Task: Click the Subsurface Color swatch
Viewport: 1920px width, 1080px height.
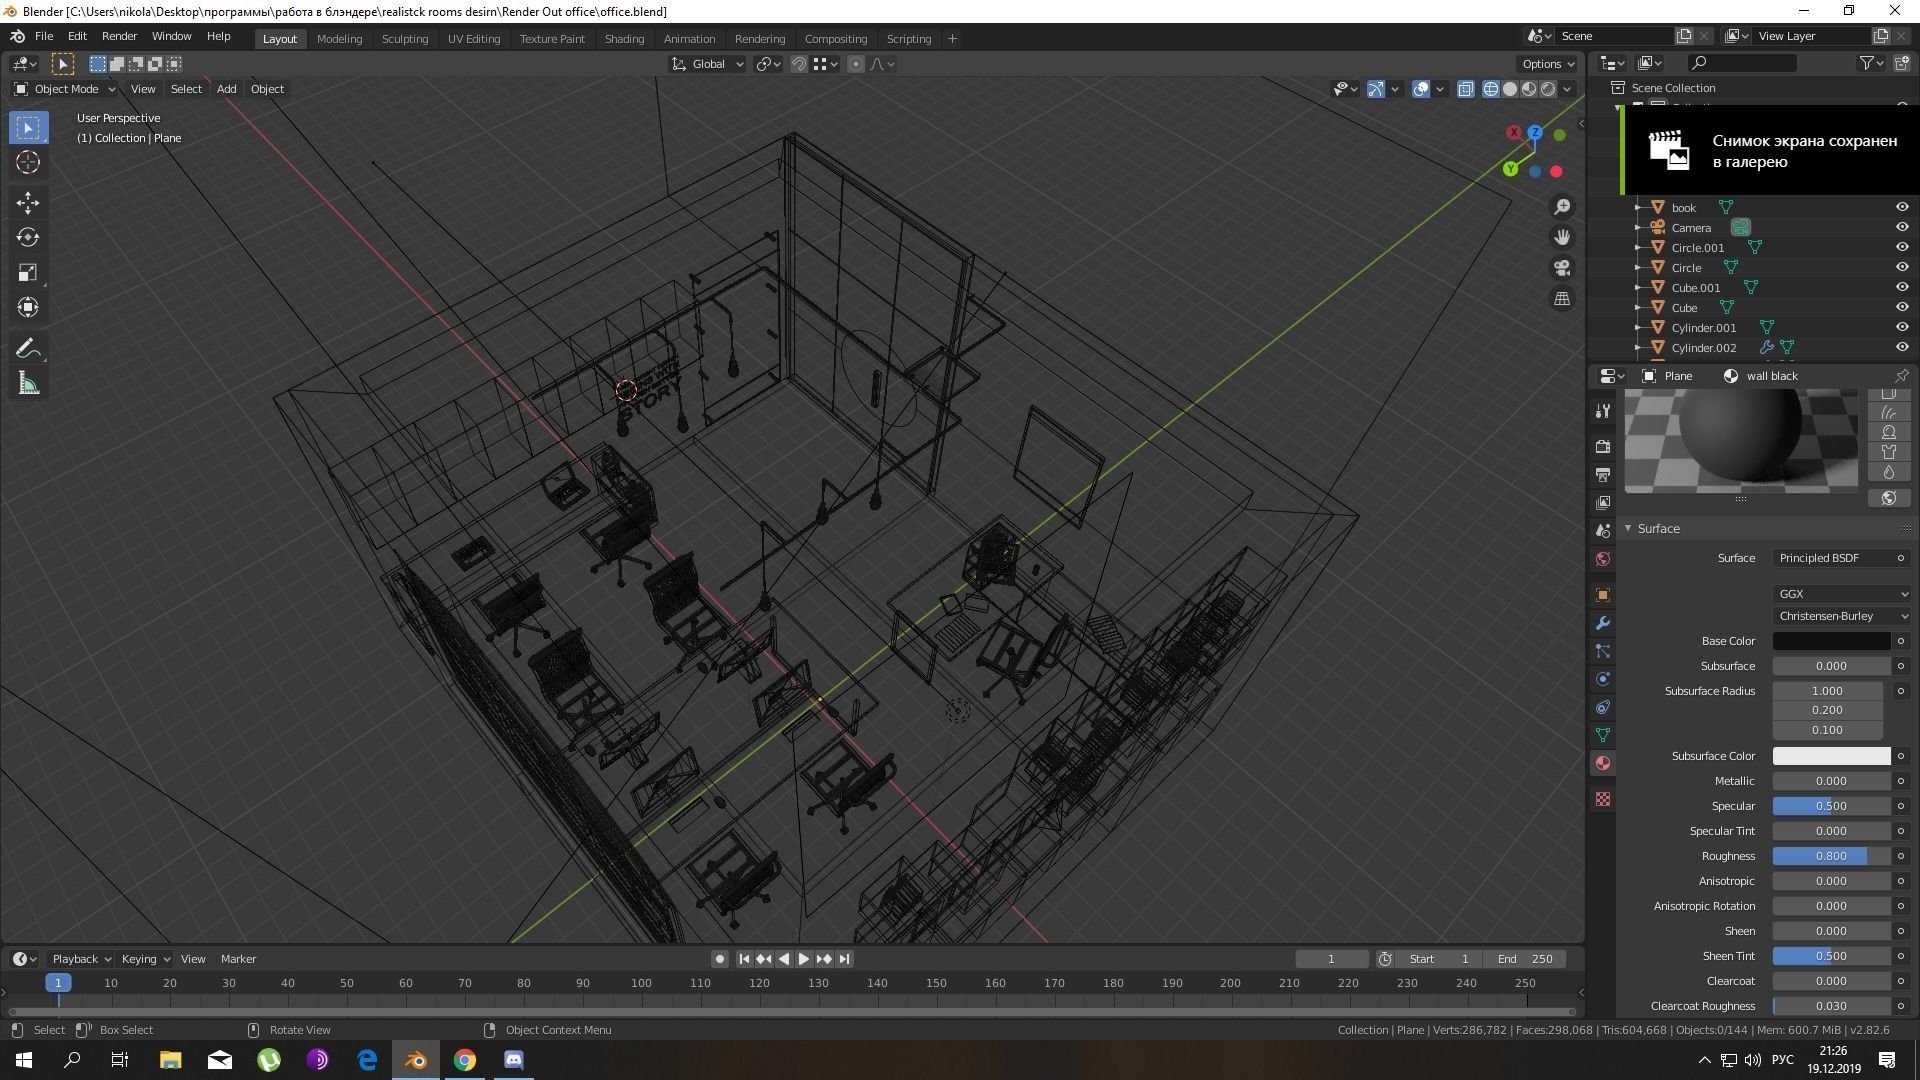Action: click(x=1831, y=756)
